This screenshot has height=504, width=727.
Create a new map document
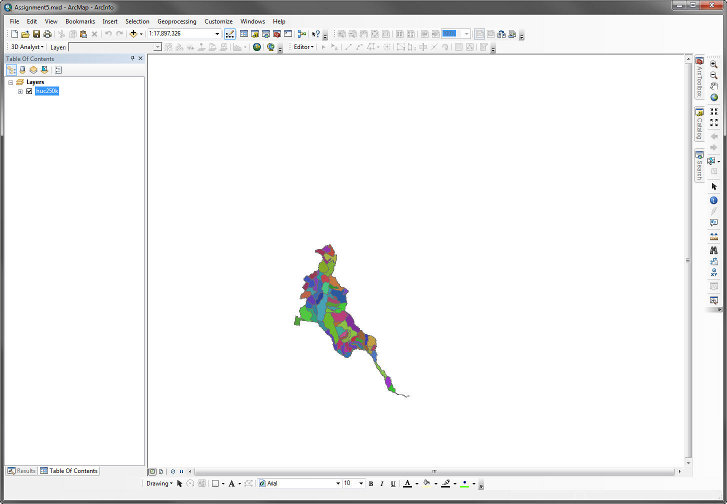14,34
